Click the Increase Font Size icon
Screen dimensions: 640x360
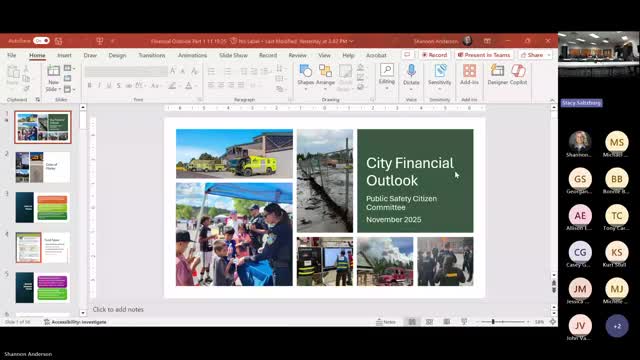point(173,71)
